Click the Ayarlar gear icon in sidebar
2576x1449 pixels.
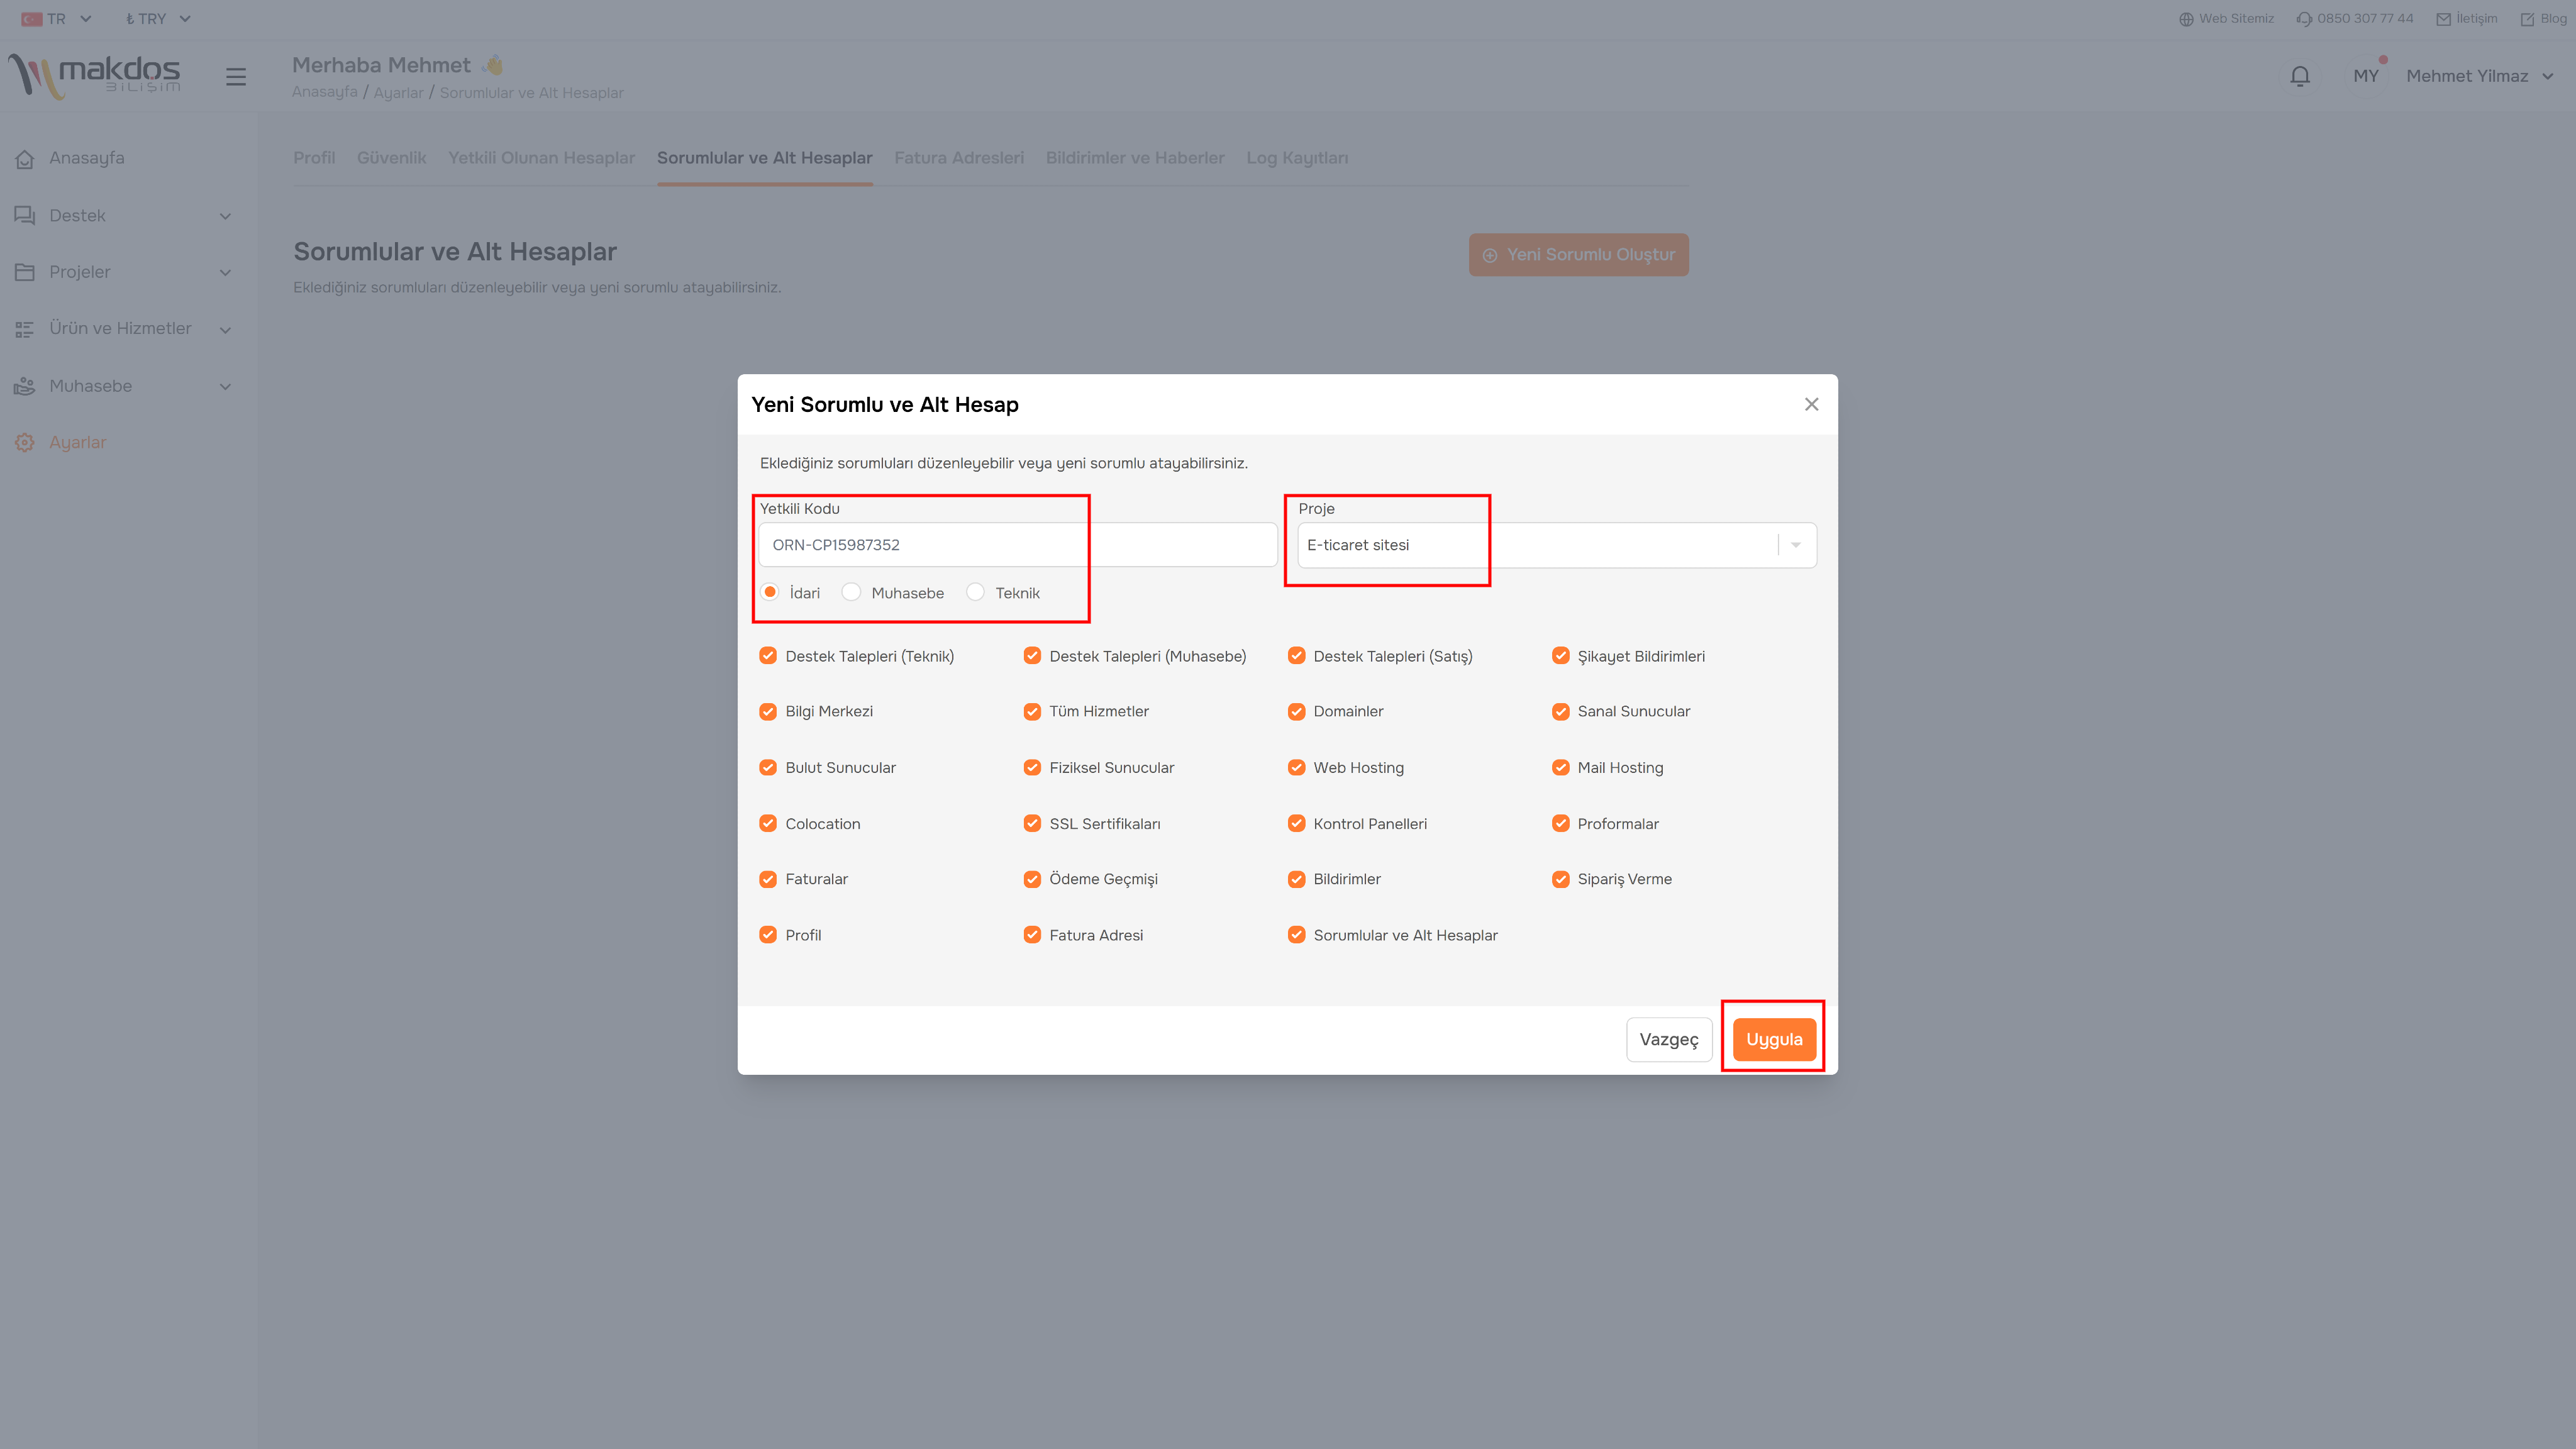25,442
